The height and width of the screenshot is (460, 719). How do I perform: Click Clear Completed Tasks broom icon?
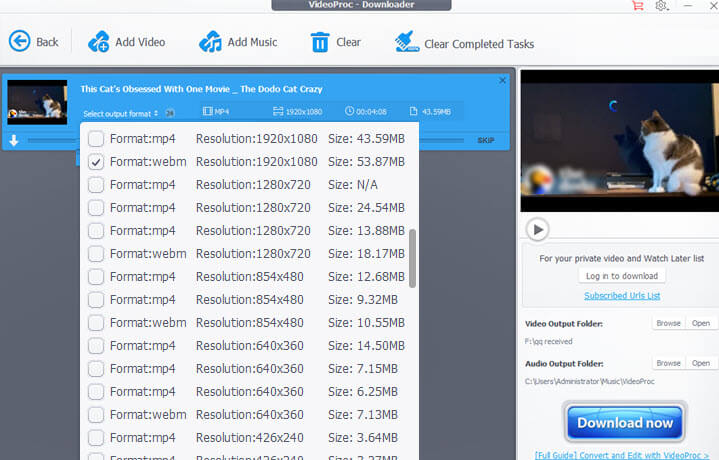pyautogui.click(x=406, y=42)
